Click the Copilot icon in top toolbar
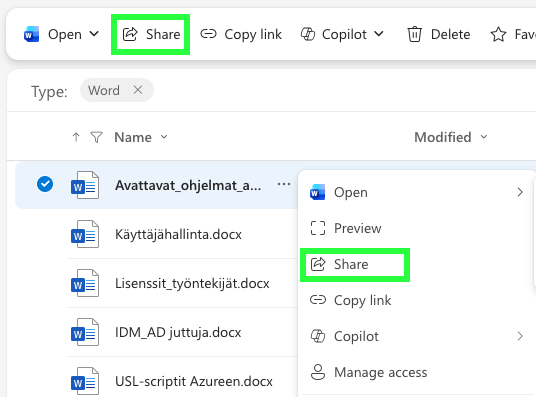 pyautogui.click(x=308, y=34)
